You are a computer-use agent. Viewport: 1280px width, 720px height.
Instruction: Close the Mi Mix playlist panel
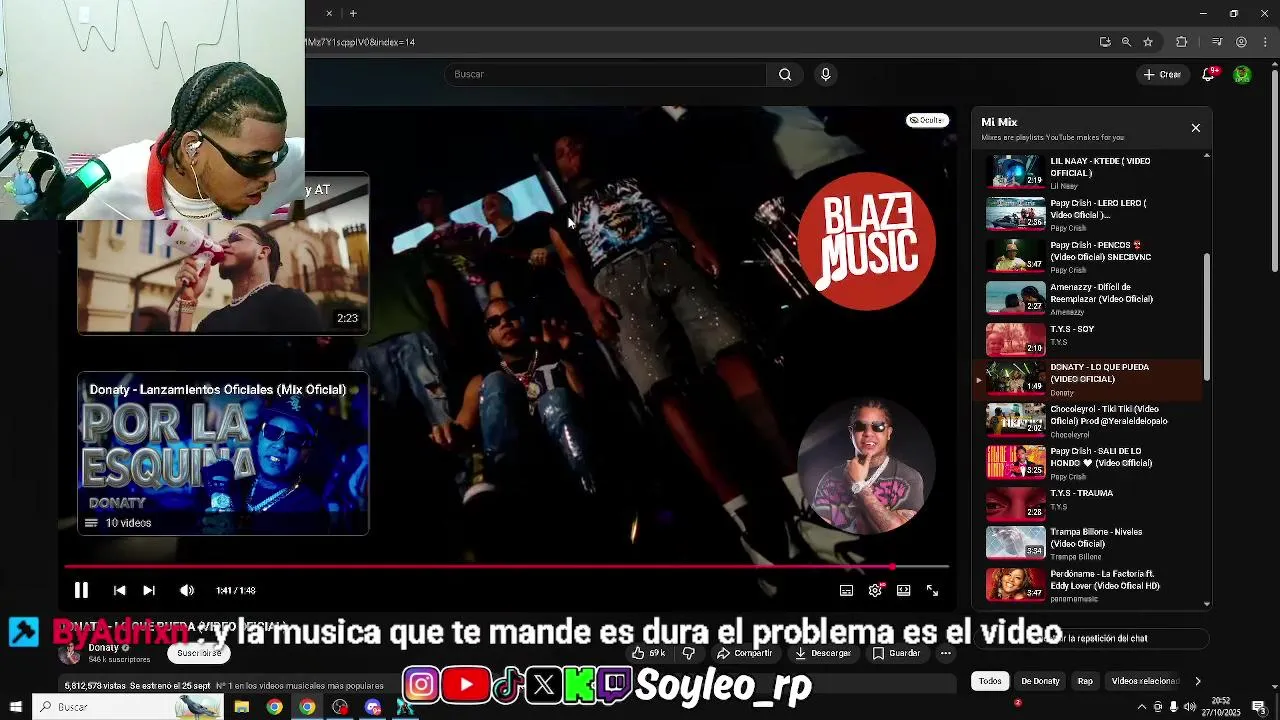pos(1195,128)
